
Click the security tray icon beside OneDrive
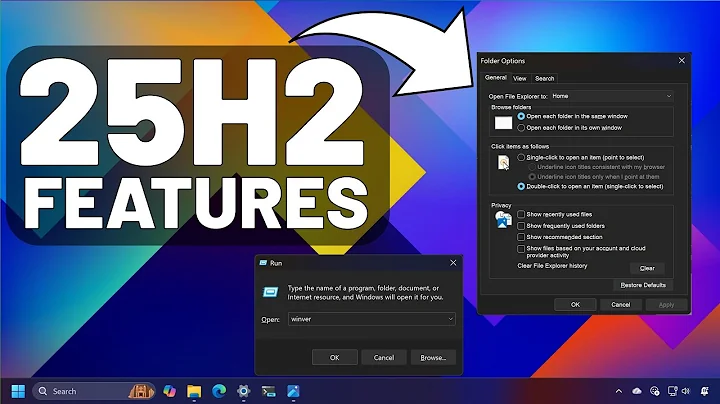pyautogui.click(x=655, y=391)
